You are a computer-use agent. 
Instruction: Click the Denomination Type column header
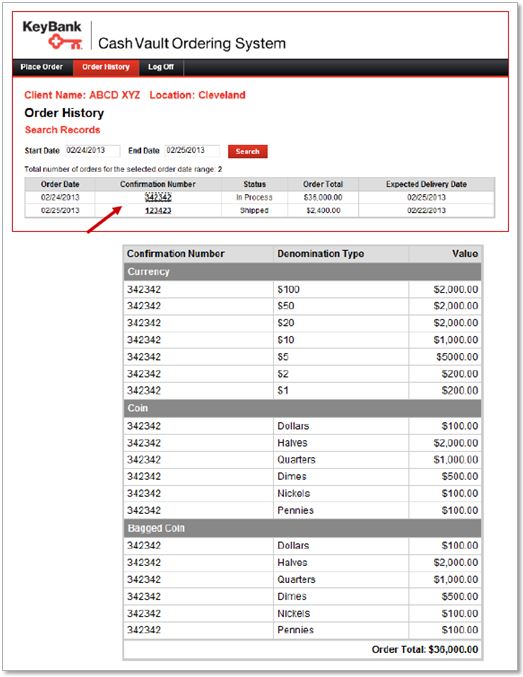(320, 254)
